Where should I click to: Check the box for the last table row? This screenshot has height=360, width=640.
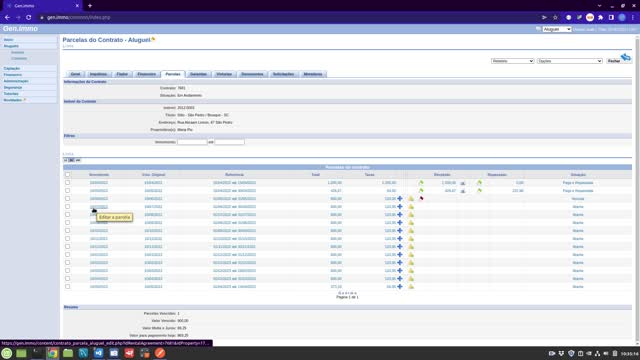pyautogui.click(x=67, y=287)
